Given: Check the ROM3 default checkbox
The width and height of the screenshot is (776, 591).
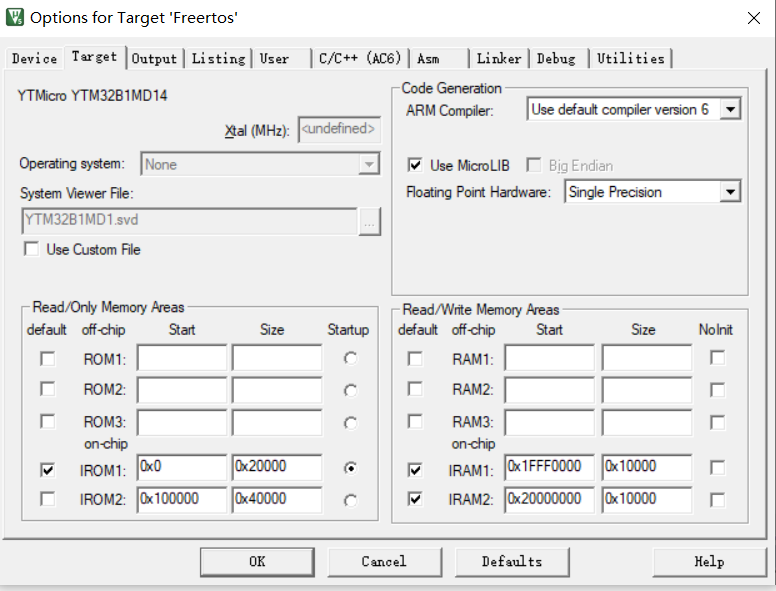Looking at the screenshot, I should coord(48,421).
